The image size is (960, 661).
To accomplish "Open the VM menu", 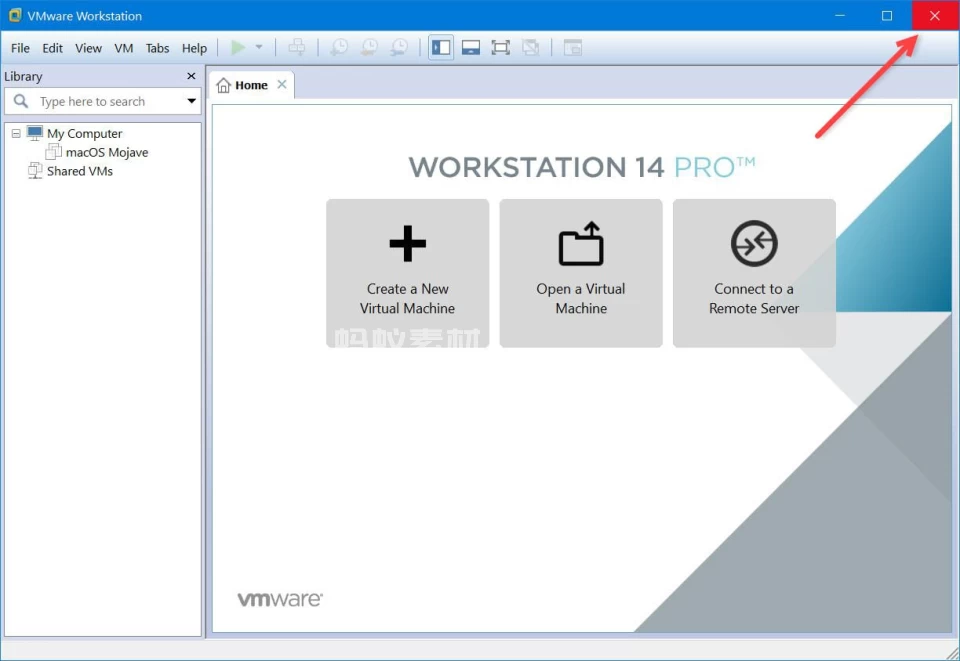I will click(124, 48).
